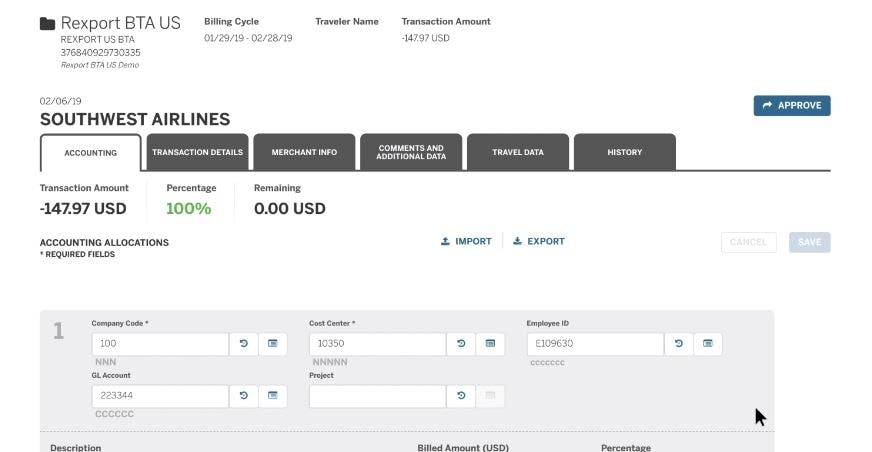Click the Cost Center field containing 10350
Viewport: 872px width, 452px height.
[x=377, y=344]
